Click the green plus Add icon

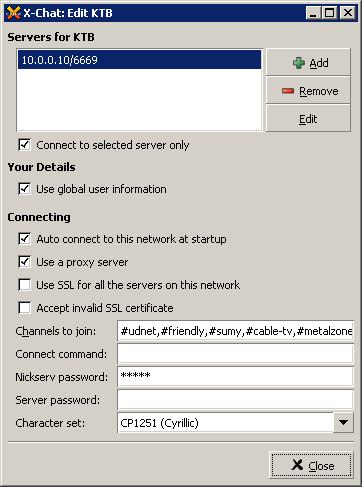coord(298,63)
